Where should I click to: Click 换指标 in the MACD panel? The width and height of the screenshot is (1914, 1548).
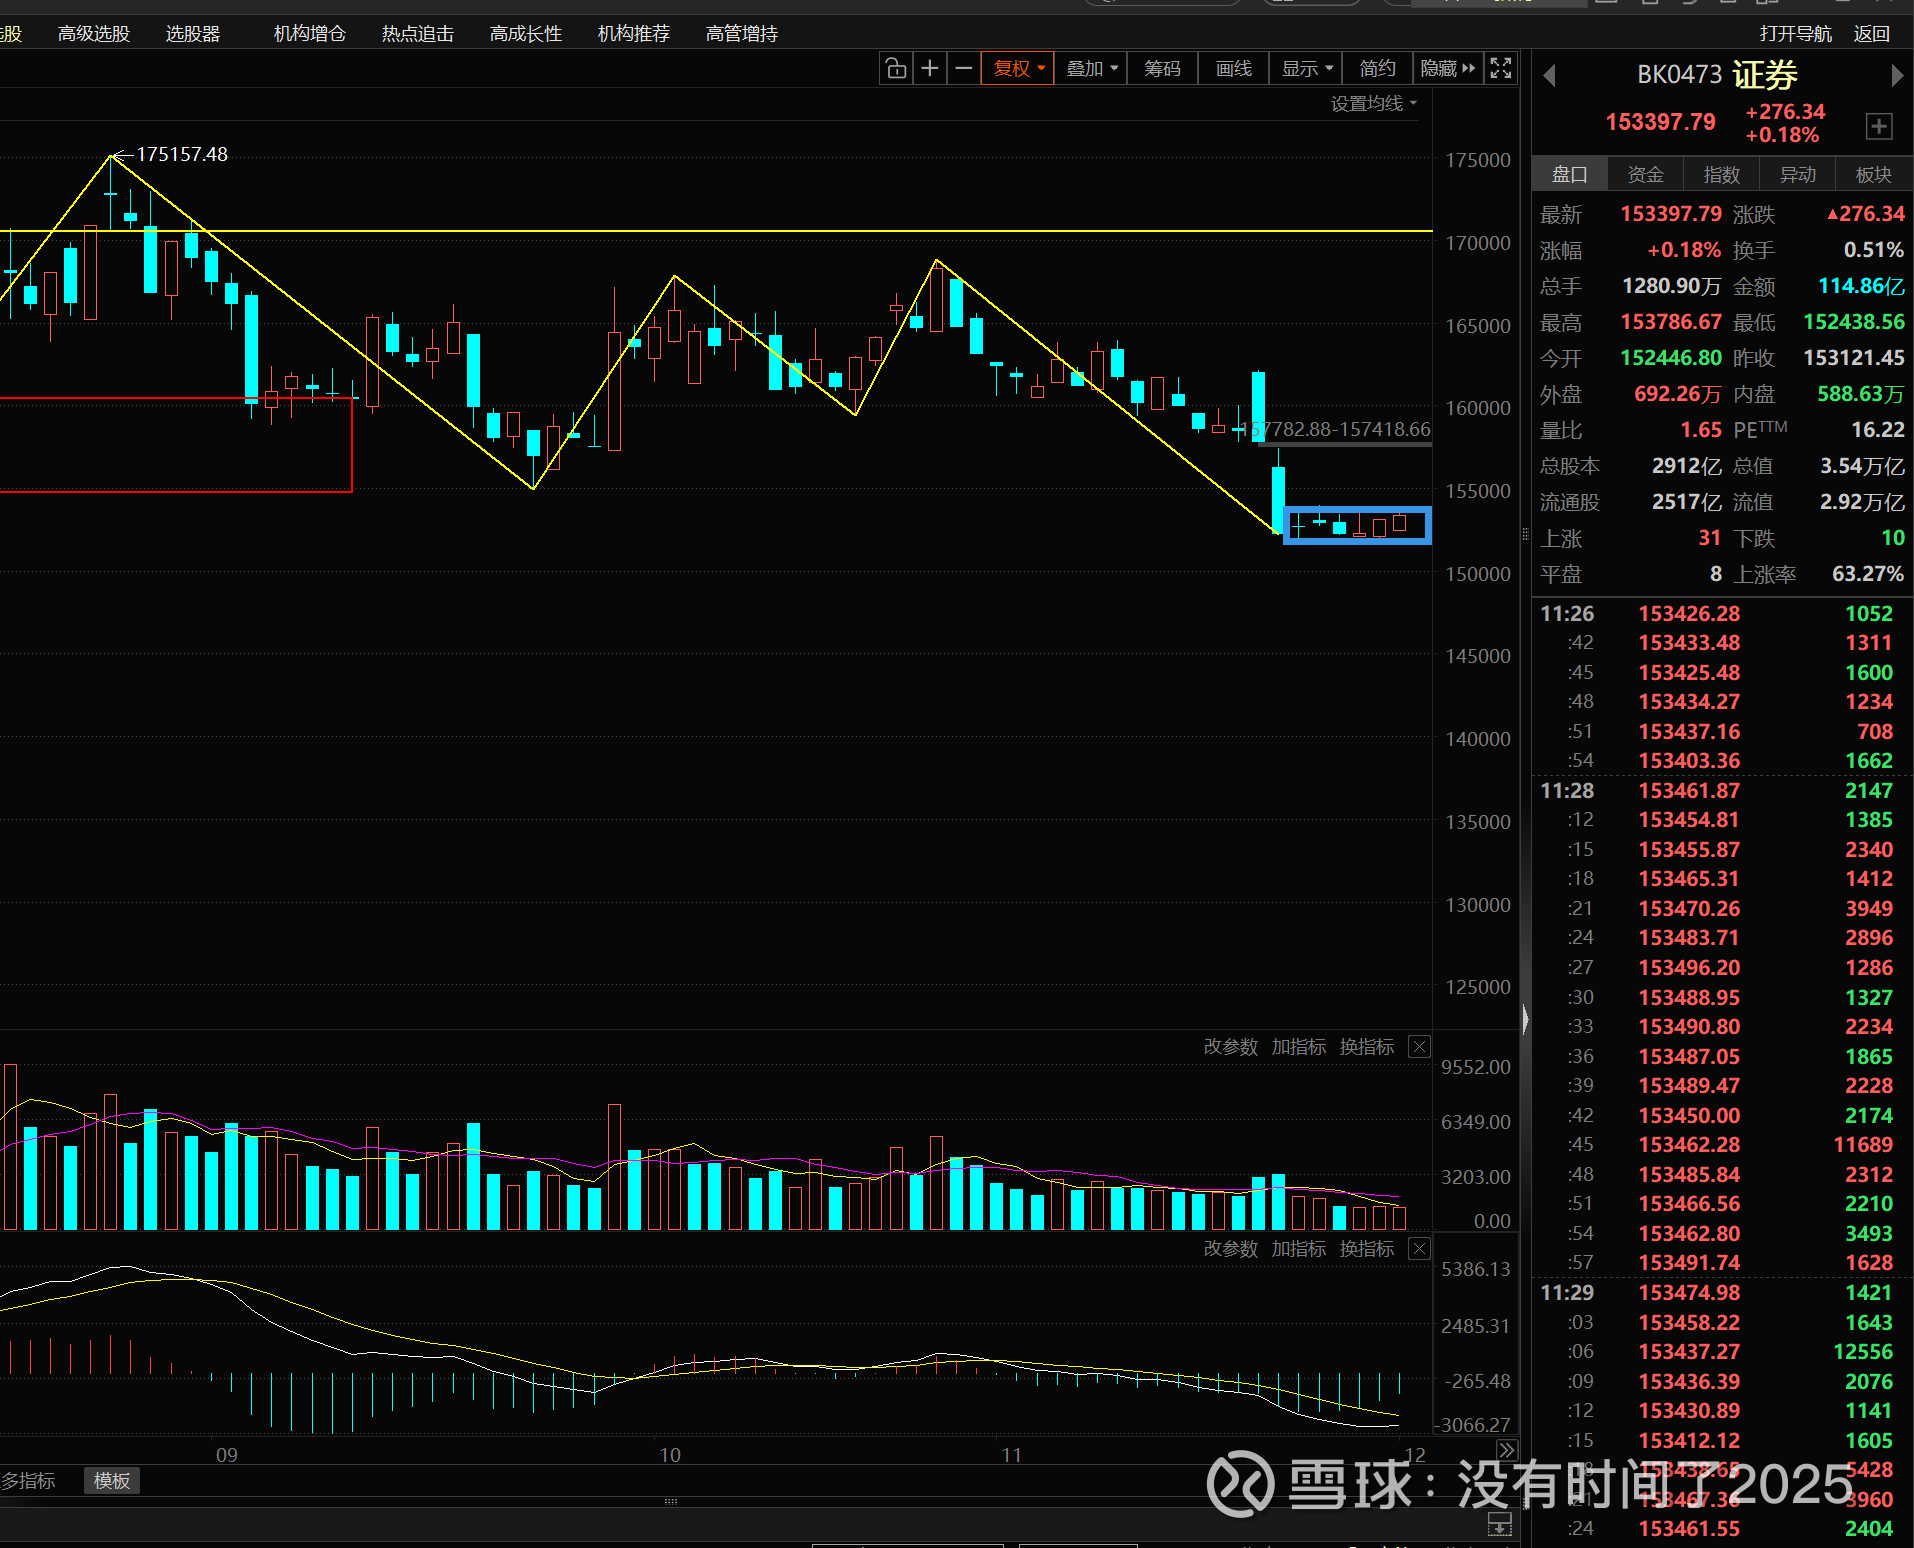pos(1367,1249)
